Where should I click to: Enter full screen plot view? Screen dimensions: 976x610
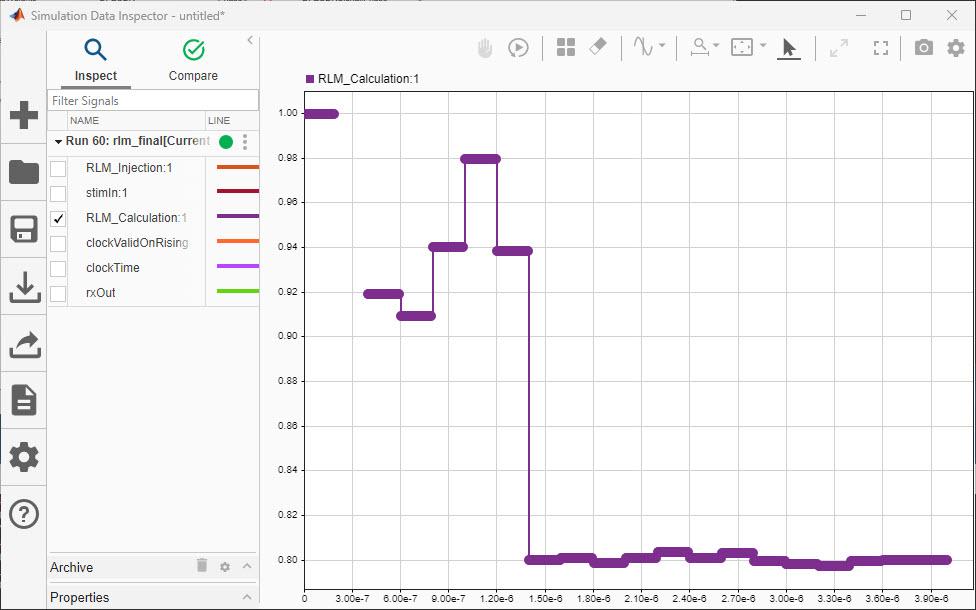[881, 47]
